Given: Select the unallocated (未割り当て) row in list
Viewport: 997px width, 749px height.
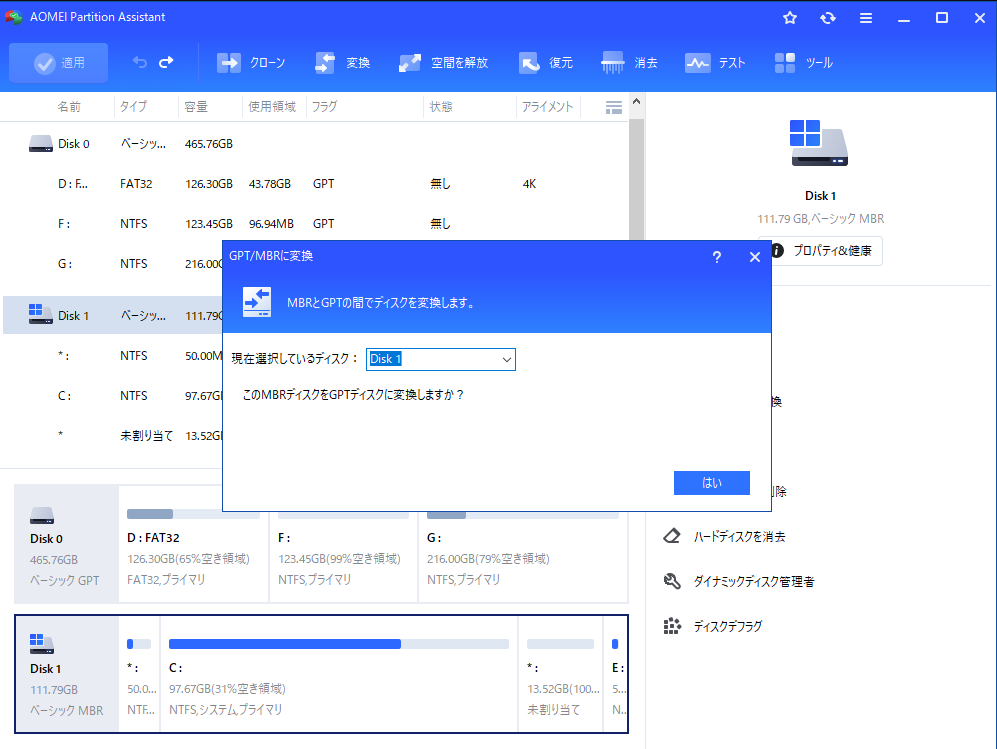Looking at the screenshot, I should click(113, 436).
